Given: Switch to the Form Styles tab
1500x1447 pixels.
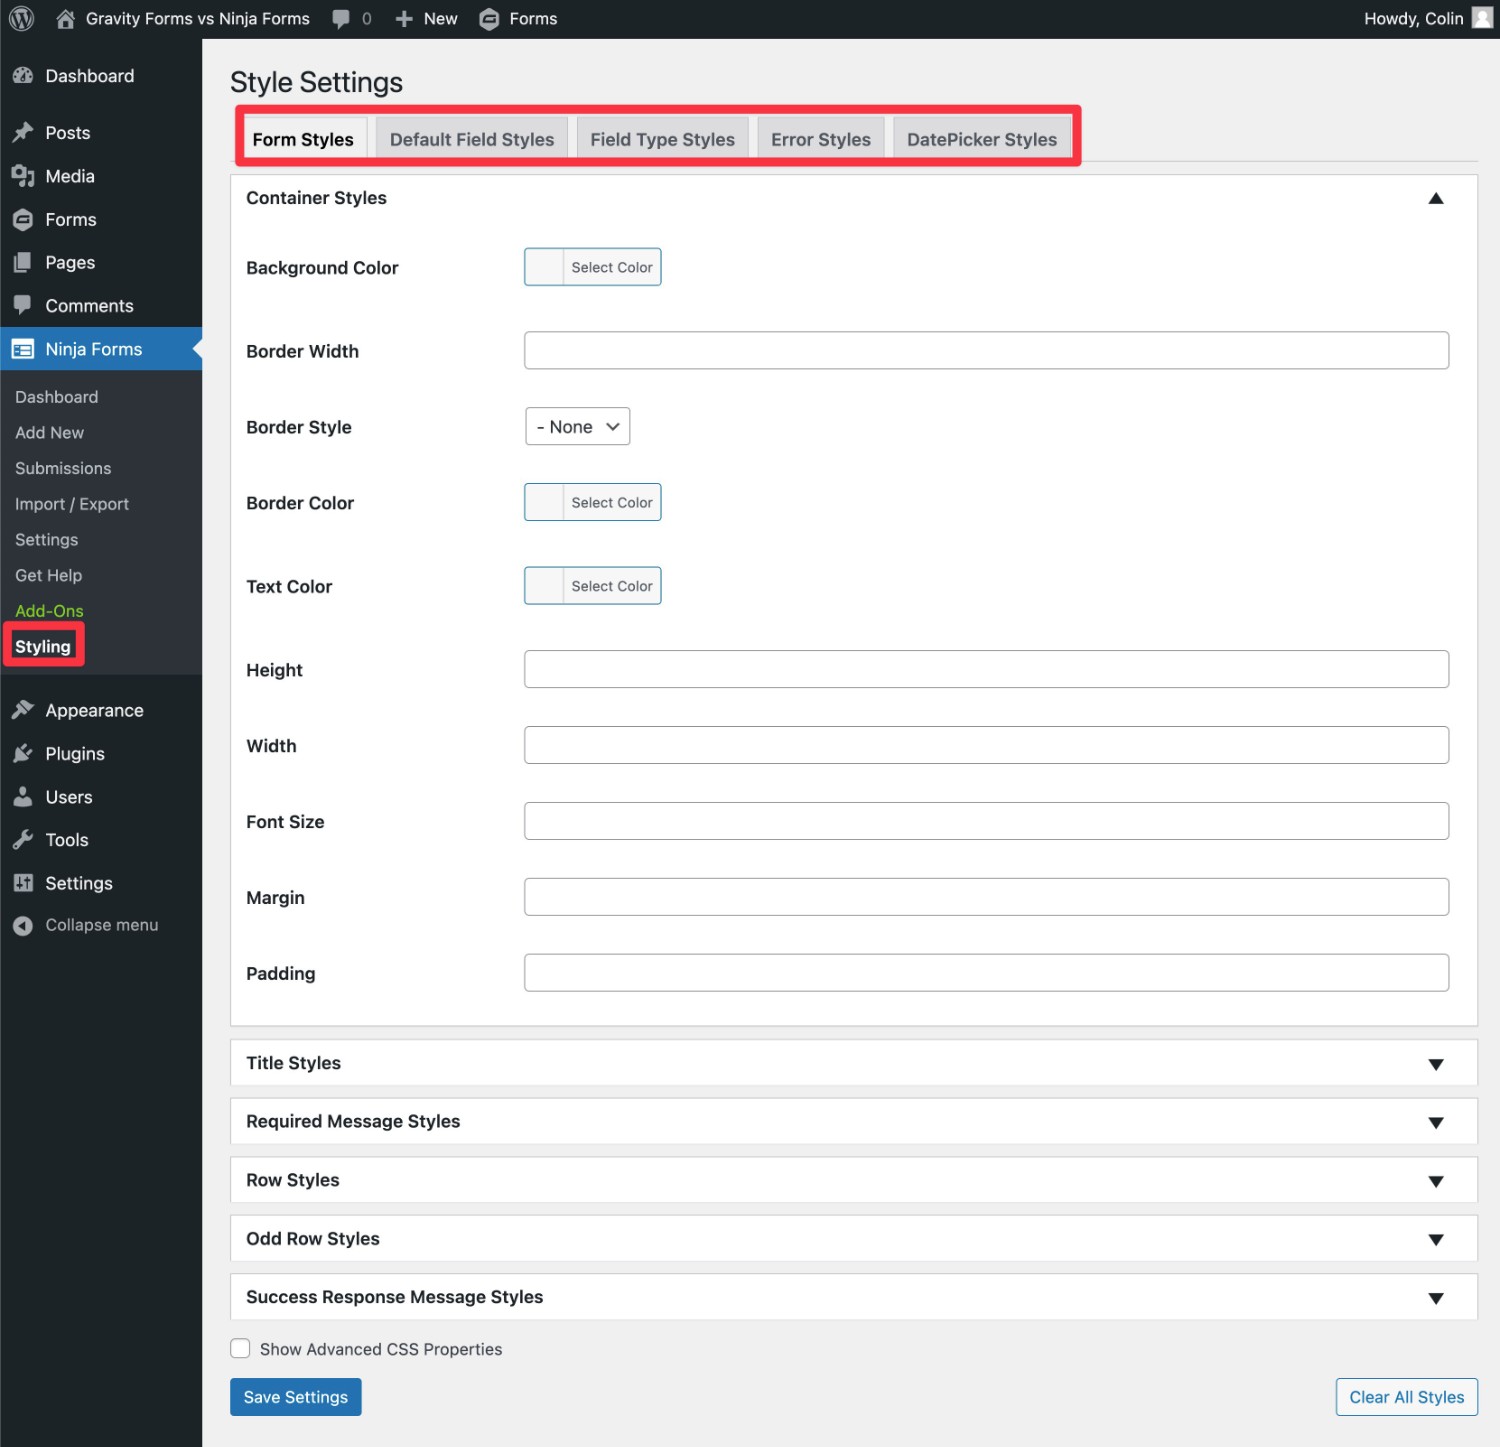Looking at the screenshot, I should [303, 139].
